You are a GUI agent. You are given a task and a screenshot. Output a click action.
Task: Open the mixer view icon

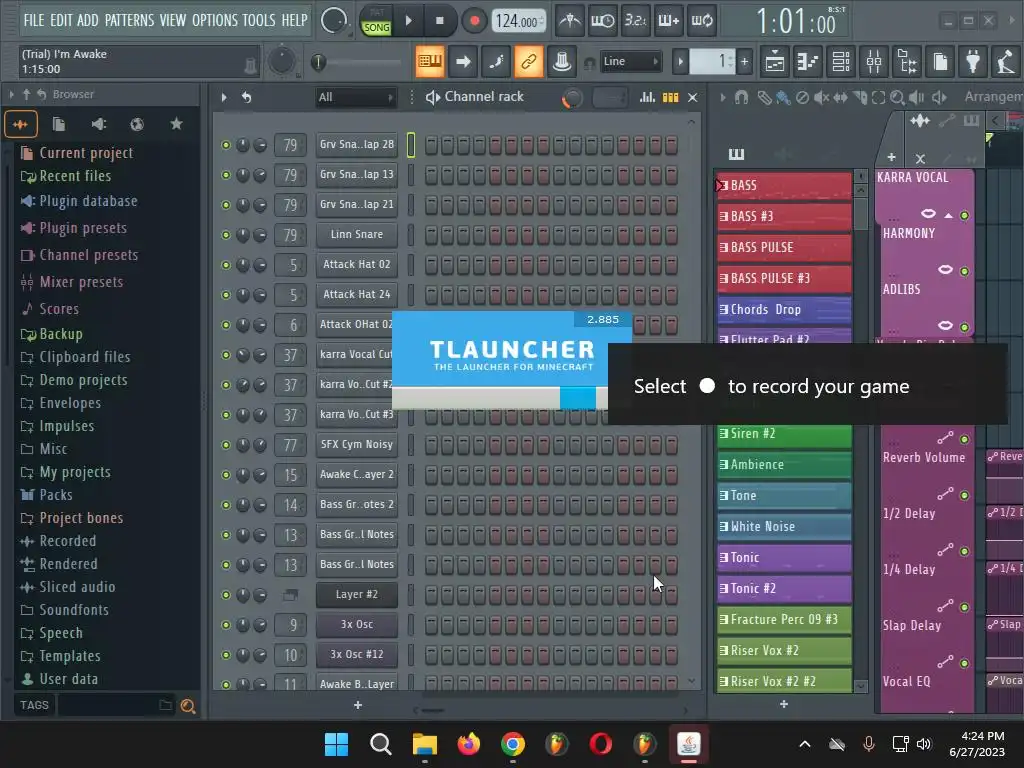[874, 62]
